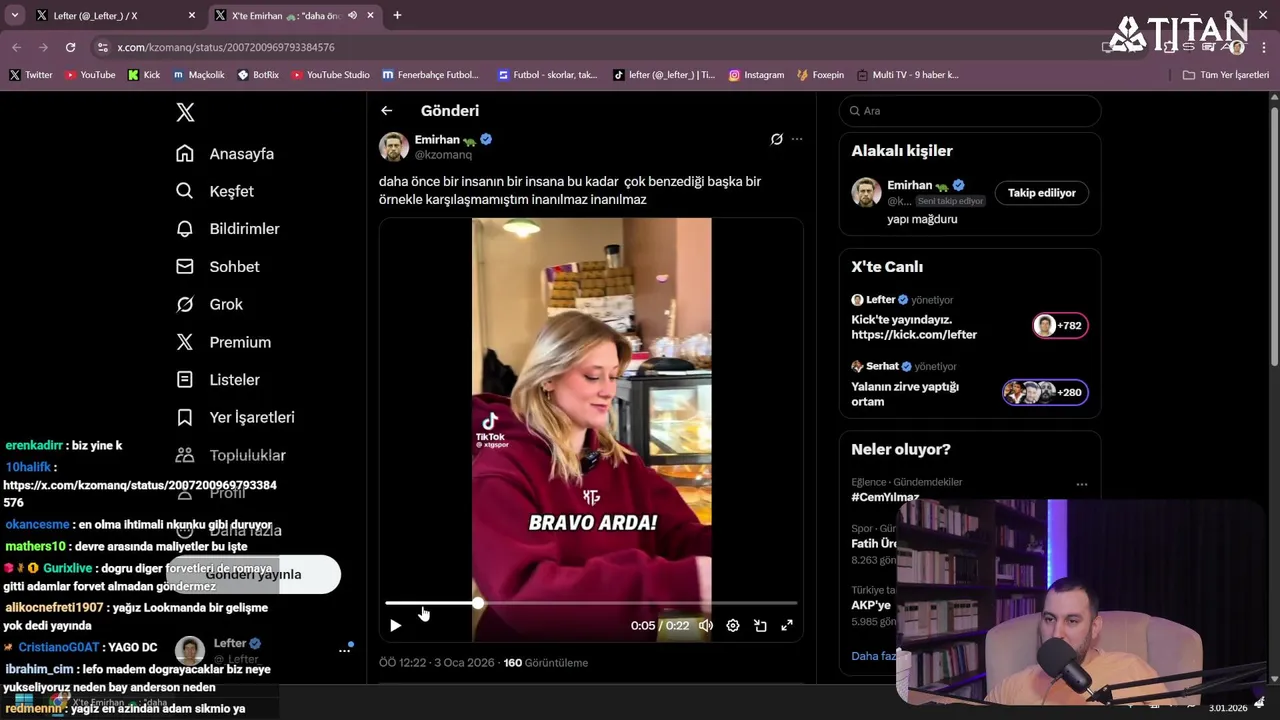Open Yer İşaretleri bookmarks

coord(235,417)
